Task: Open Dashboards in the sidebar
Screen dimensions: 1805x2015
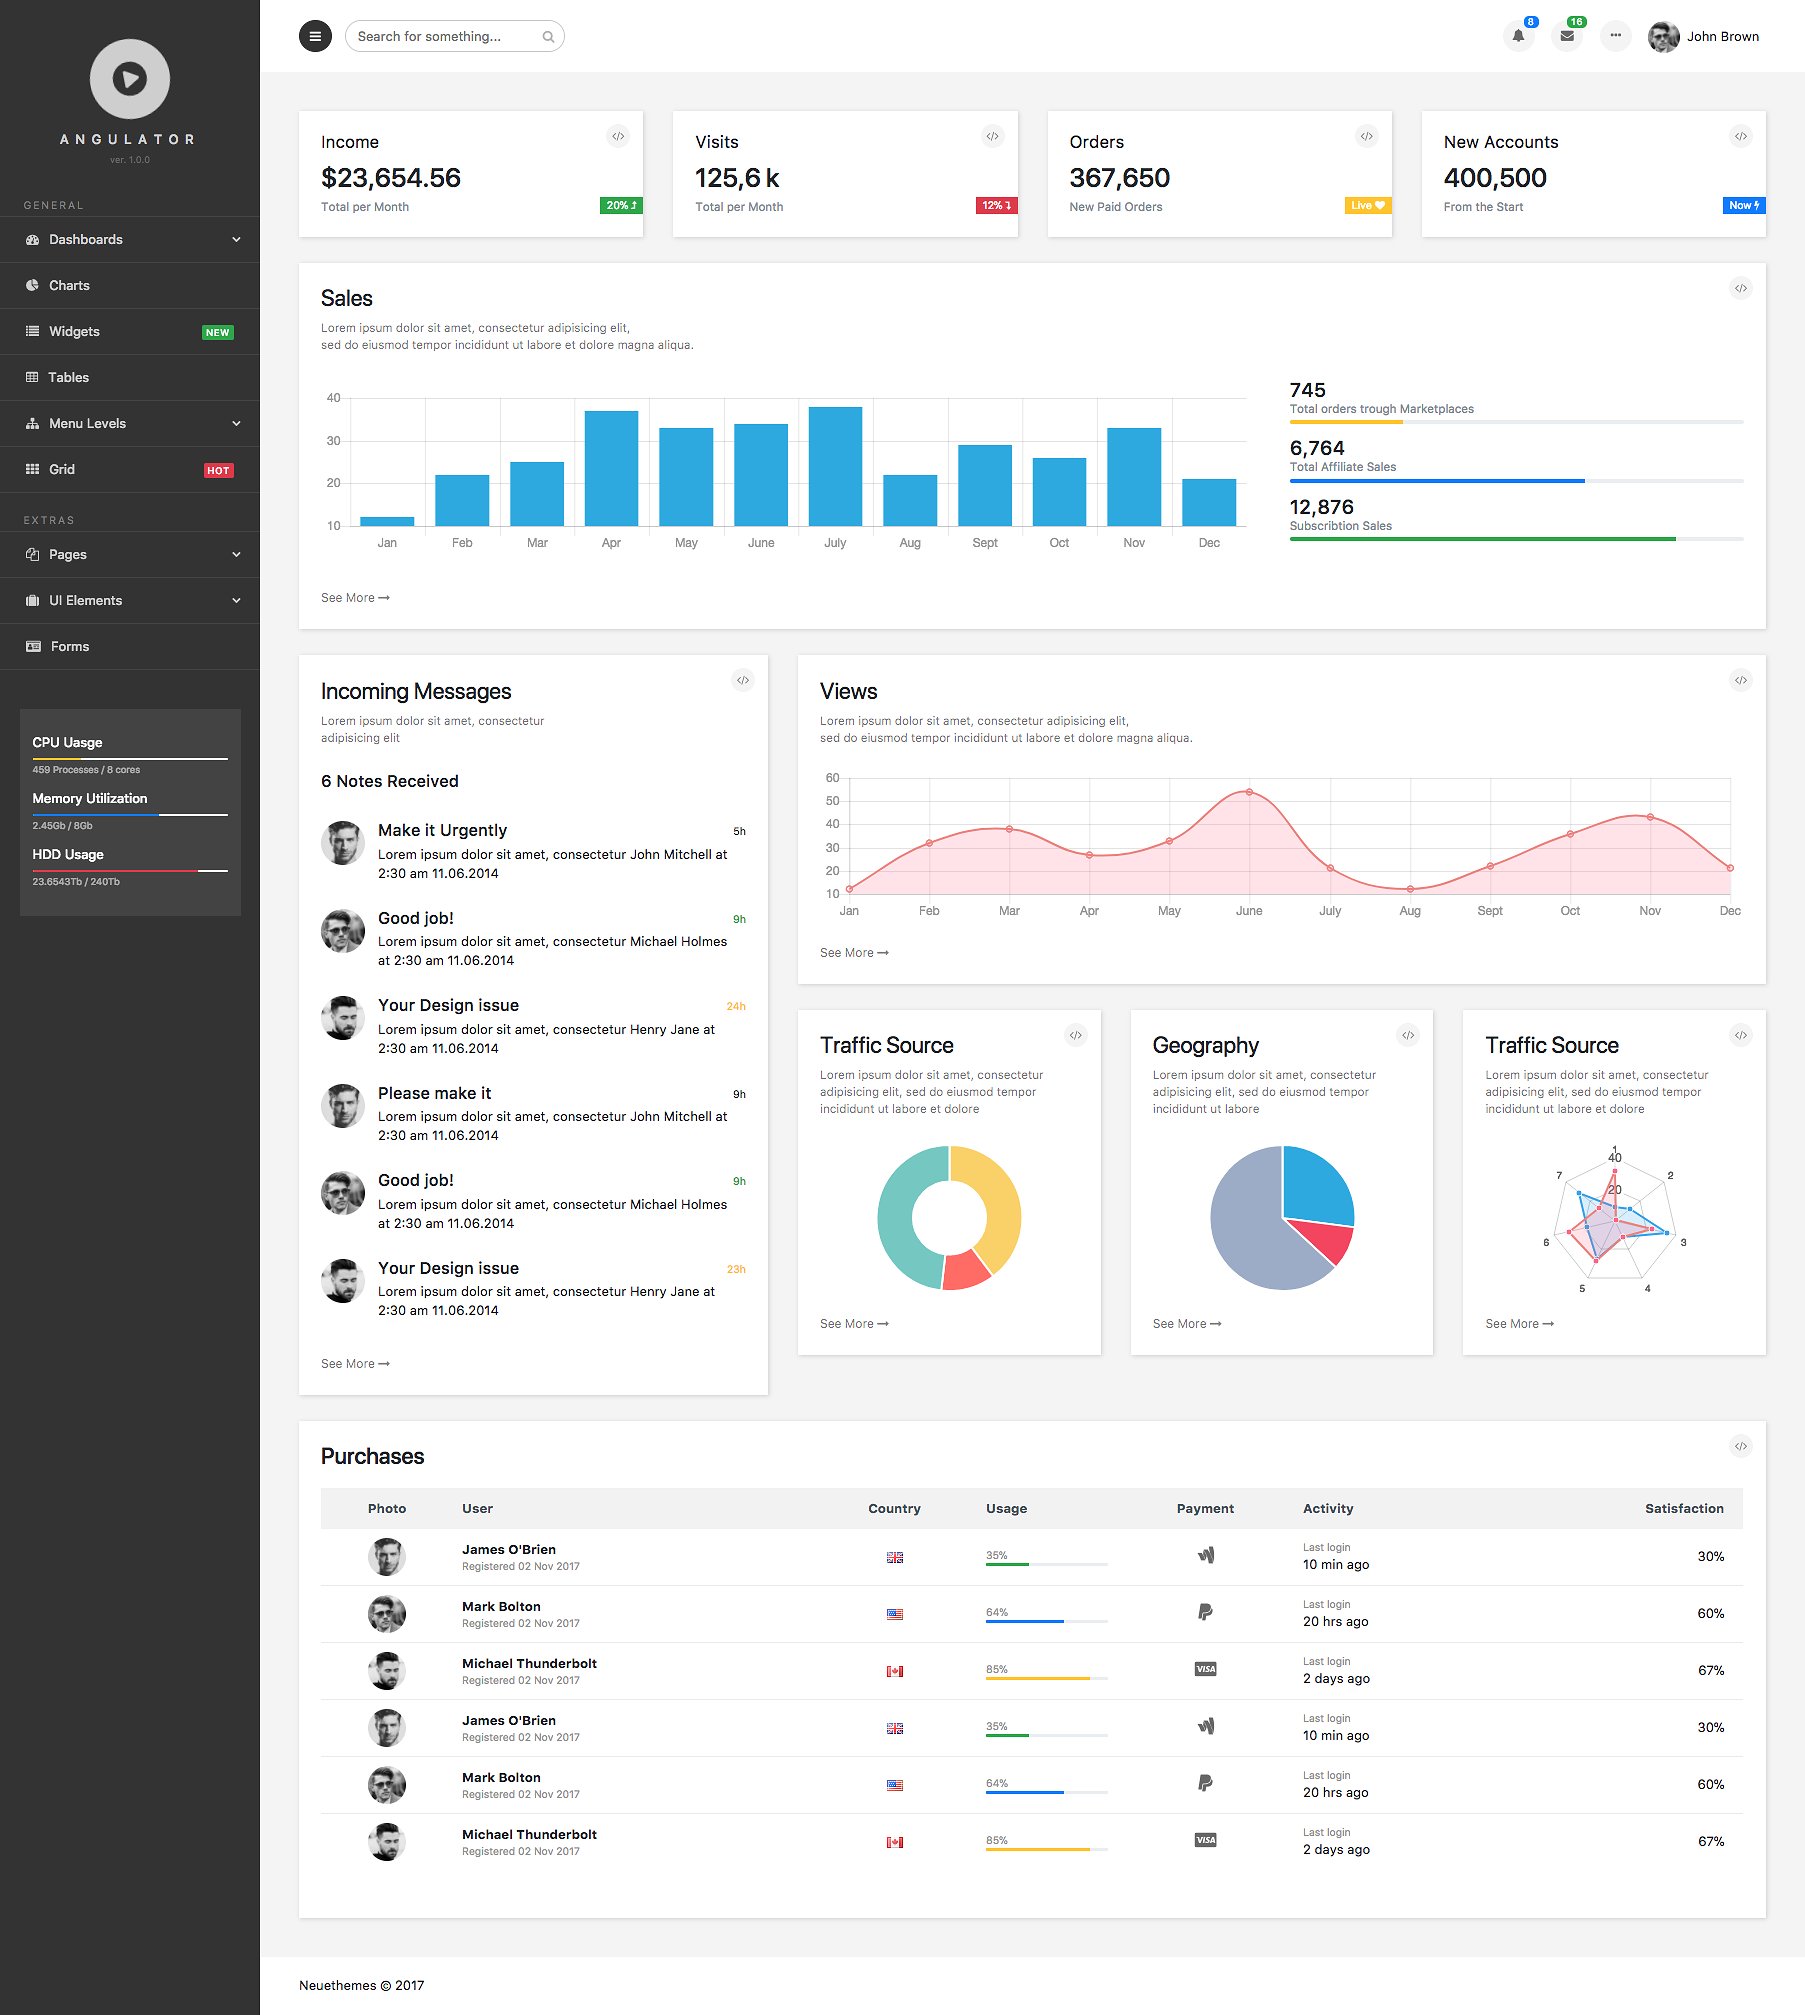Action: (x=130, y=239)
